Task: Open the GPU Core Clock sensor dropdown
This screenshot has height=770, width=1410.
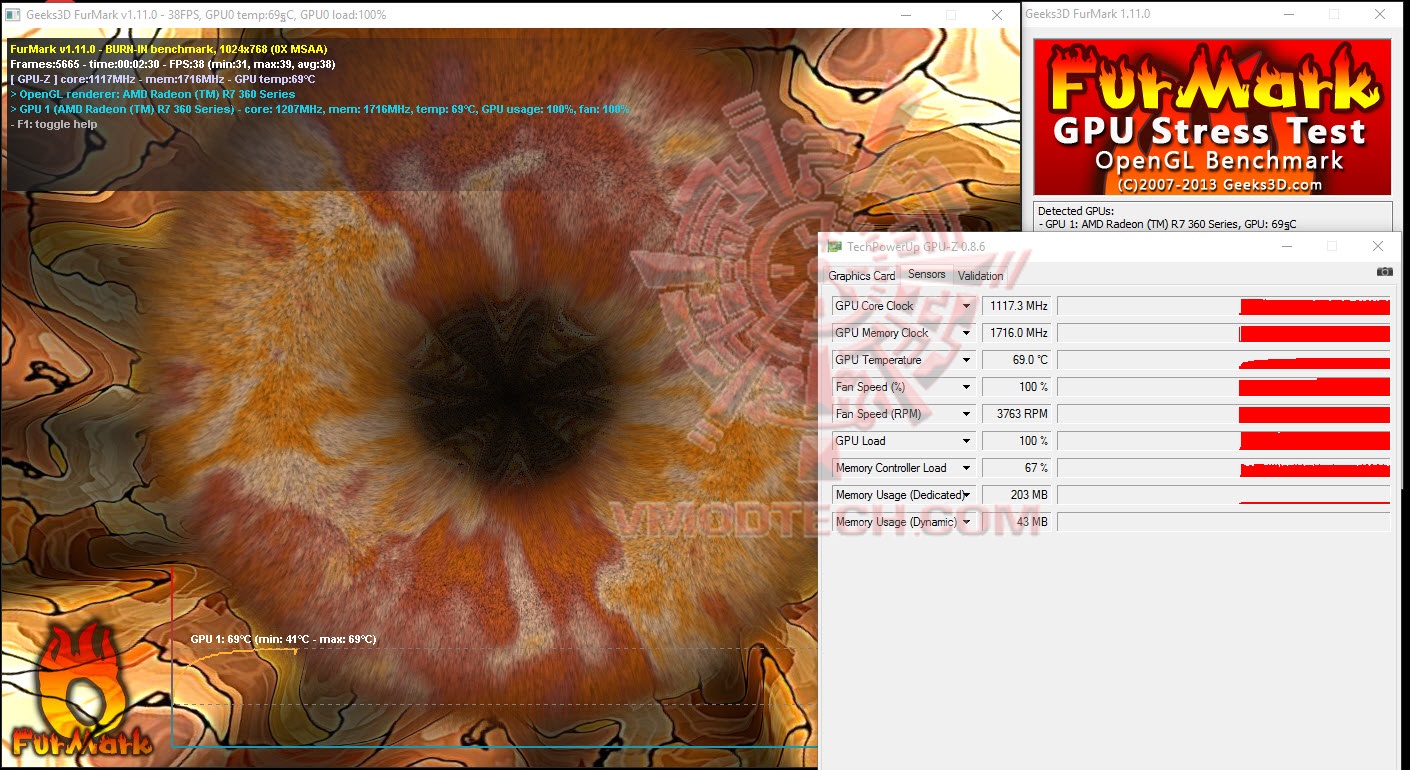Action: (967, 306)
